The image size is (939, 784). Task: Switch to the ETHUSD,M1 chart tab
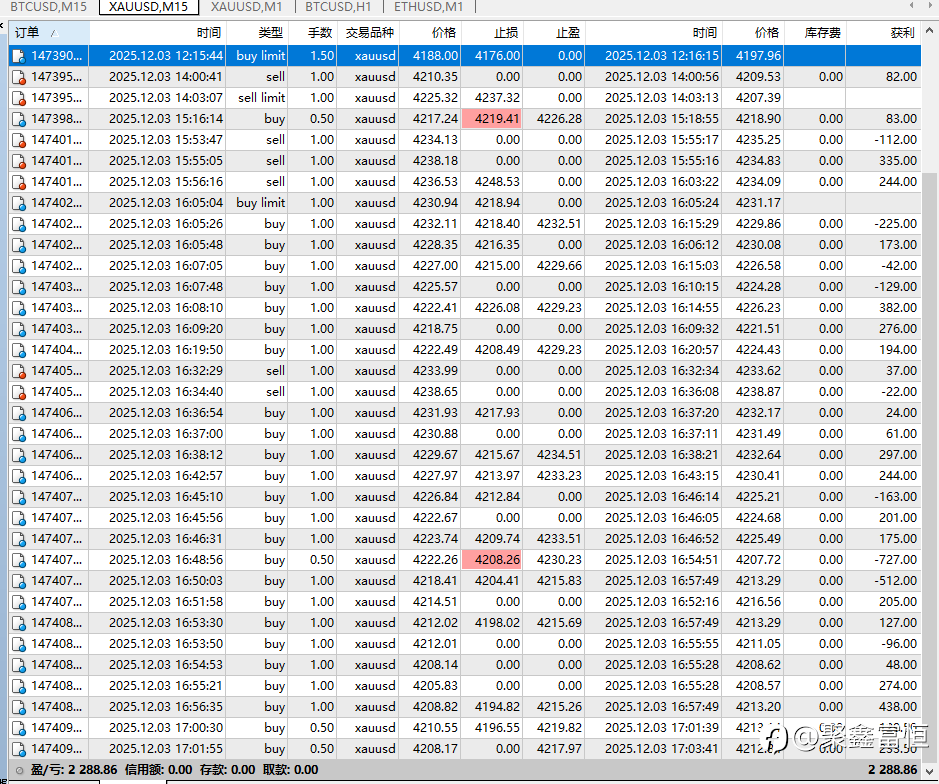tap(428, 7)
